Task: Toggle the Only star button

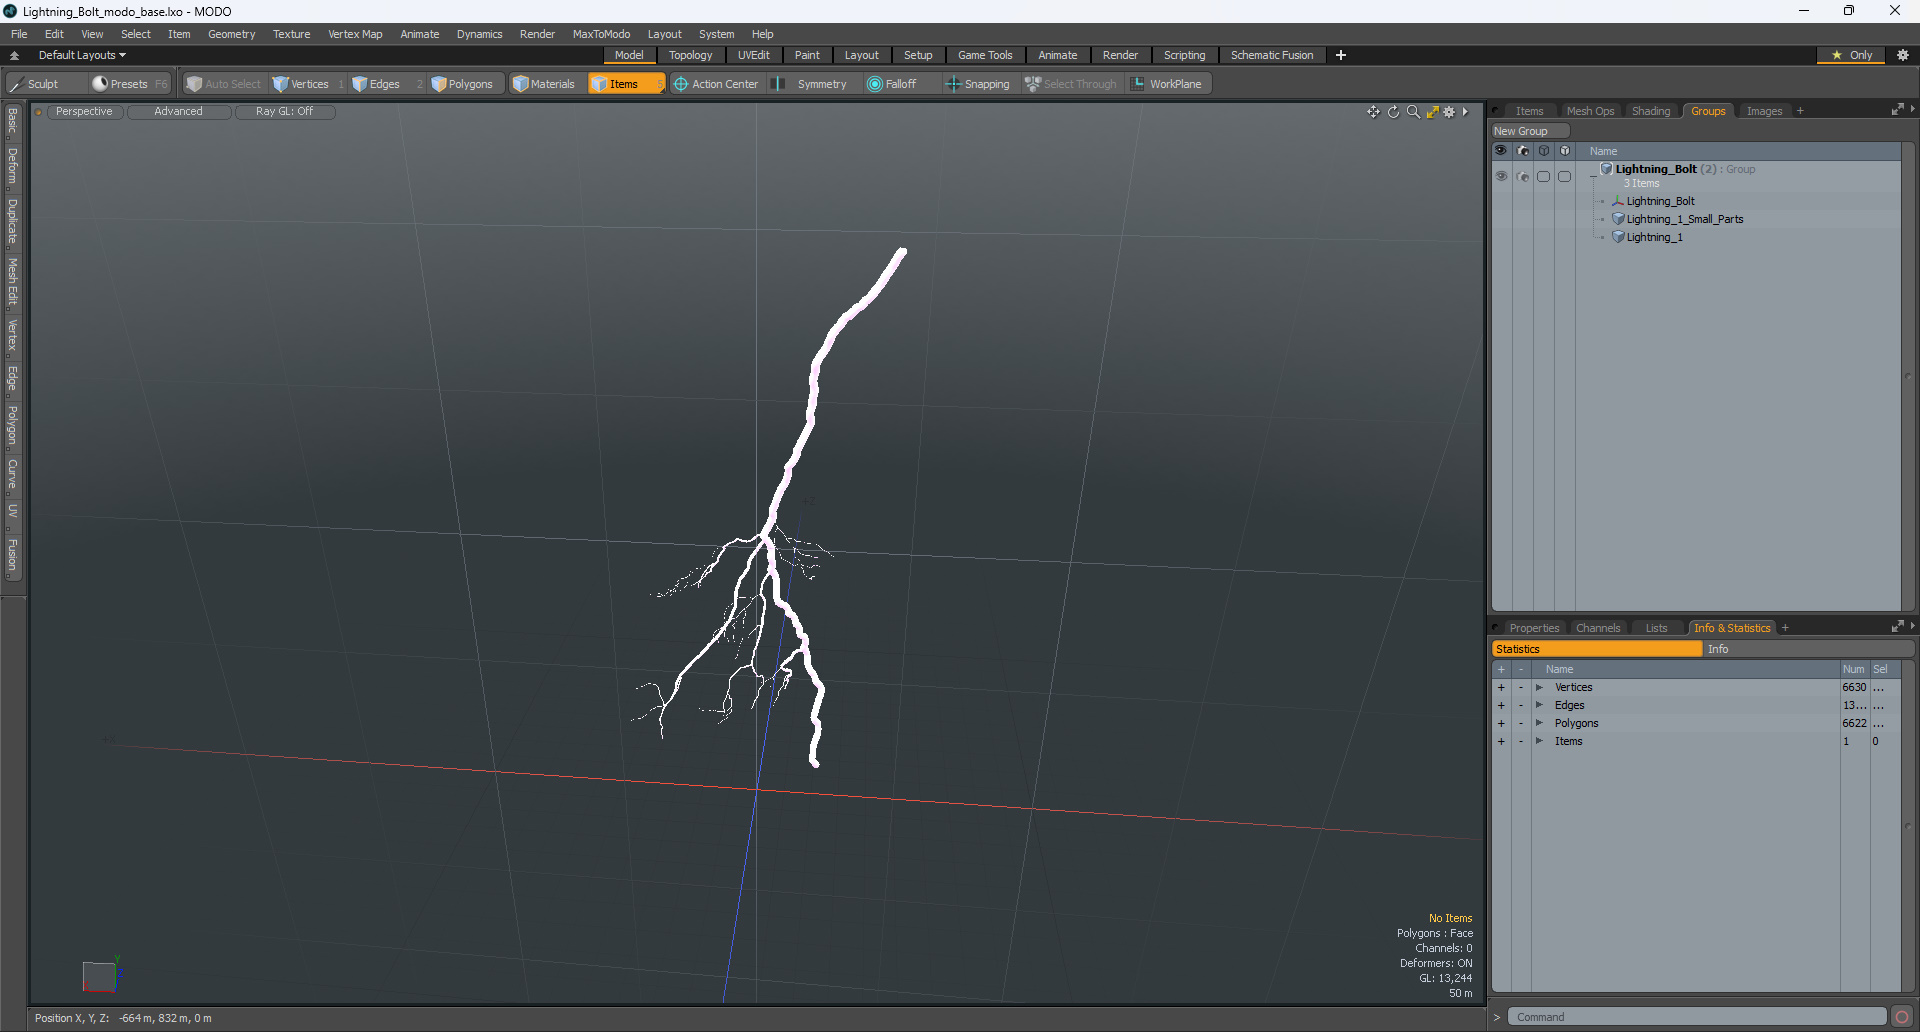Action: pos(1851,55)
